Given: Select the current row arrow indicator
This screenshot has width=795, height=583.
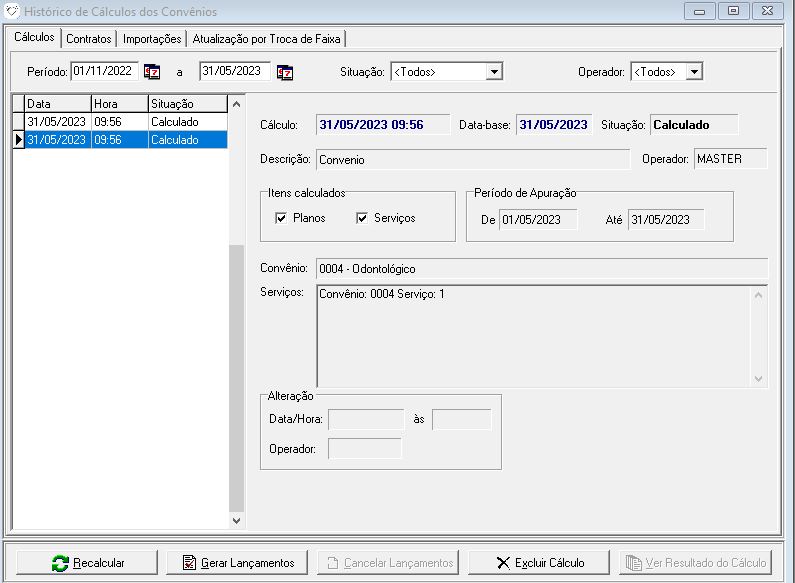Looking at the screenshot, I should point(18,140).
